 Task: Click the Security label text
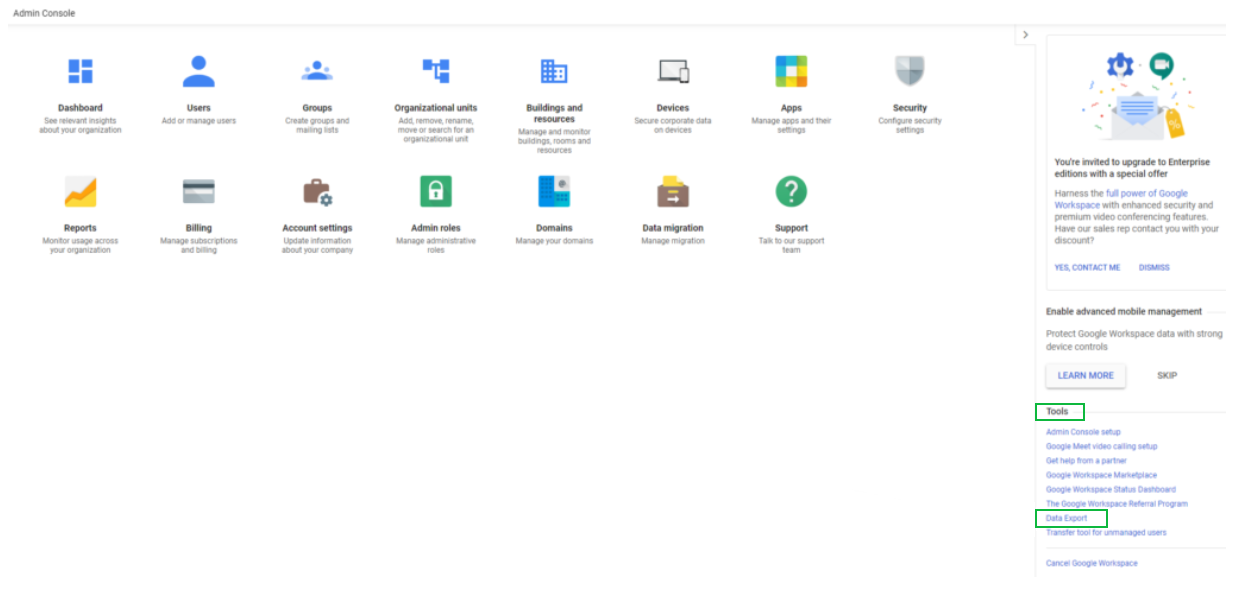coord(910,108)
